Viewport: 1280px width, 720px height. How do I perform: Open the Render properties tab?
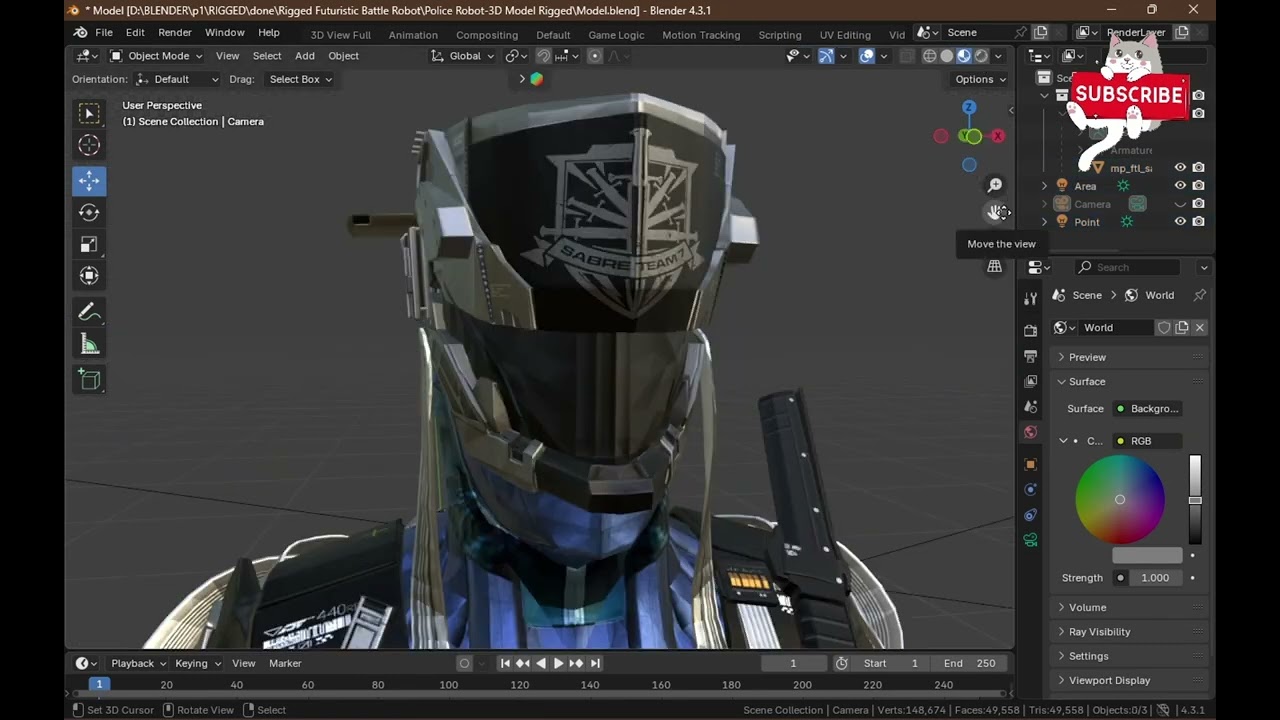coord(1031,330)
